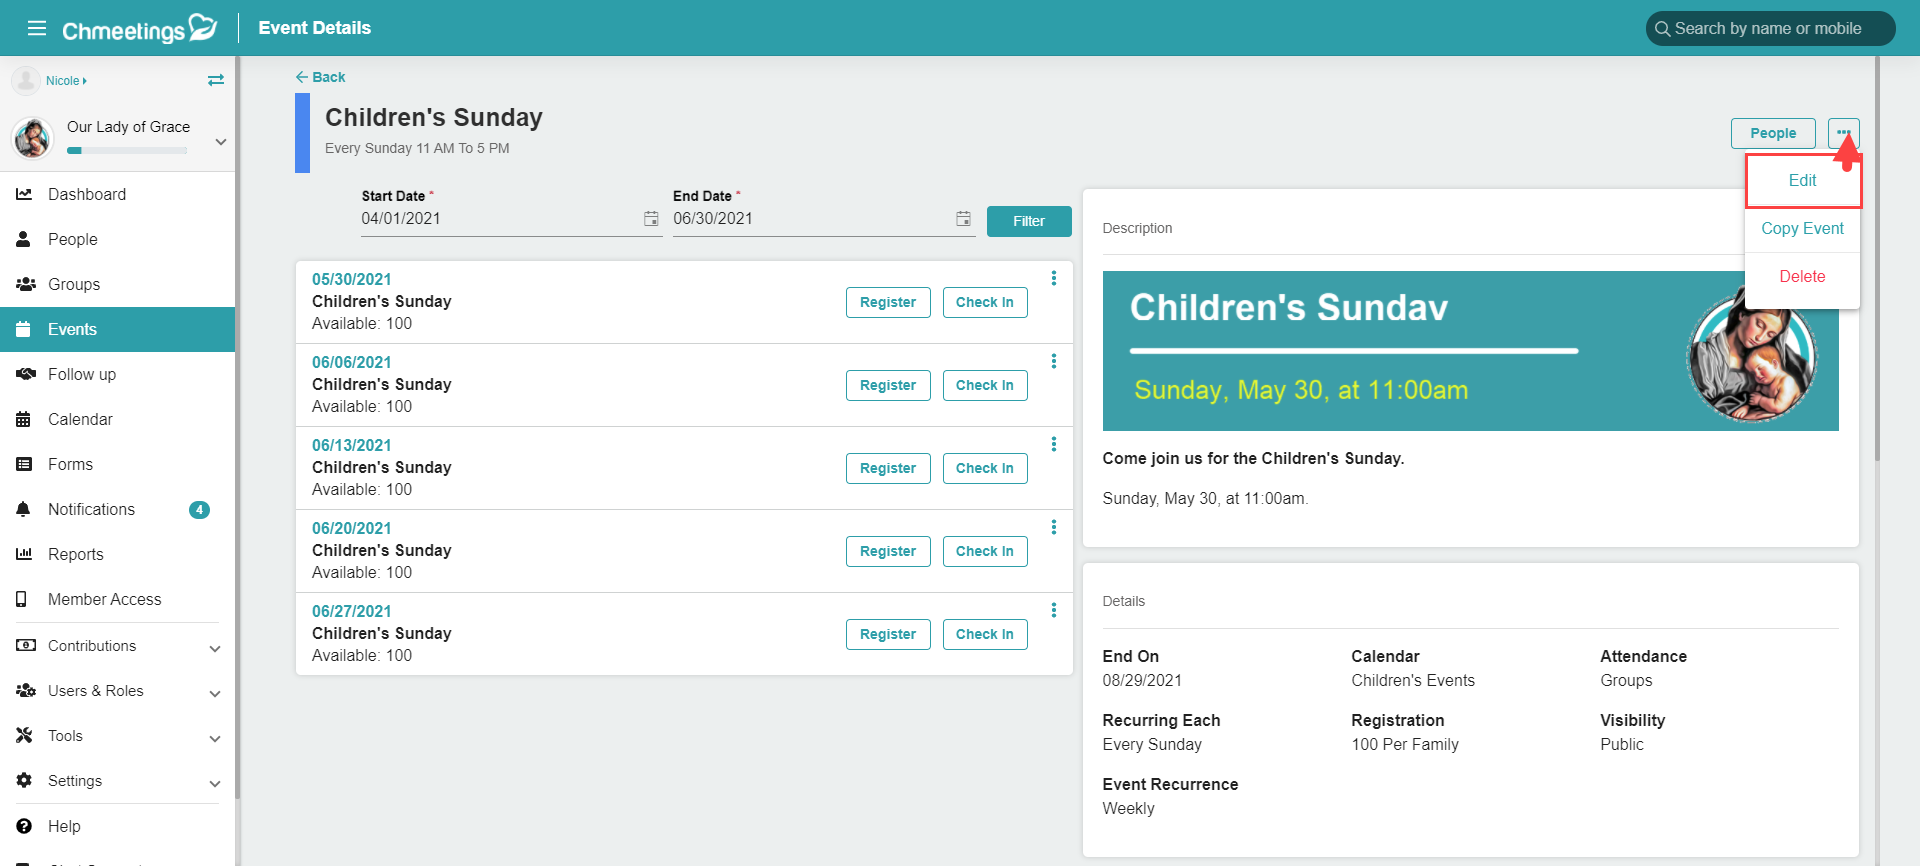Open the Start Date calendar picker icon
The image size is (1920, 866).
(x=651, y=218)
